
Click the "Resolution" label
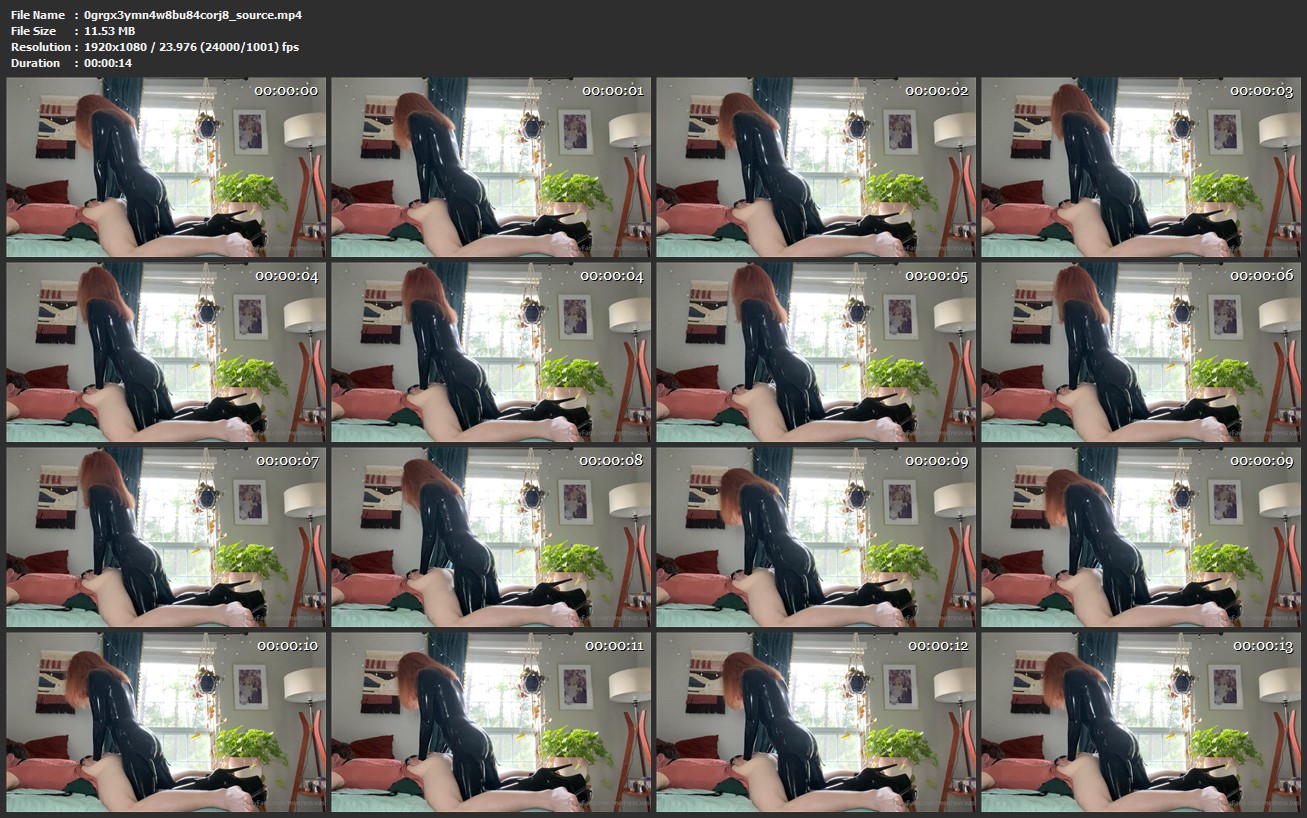point(41,47)
